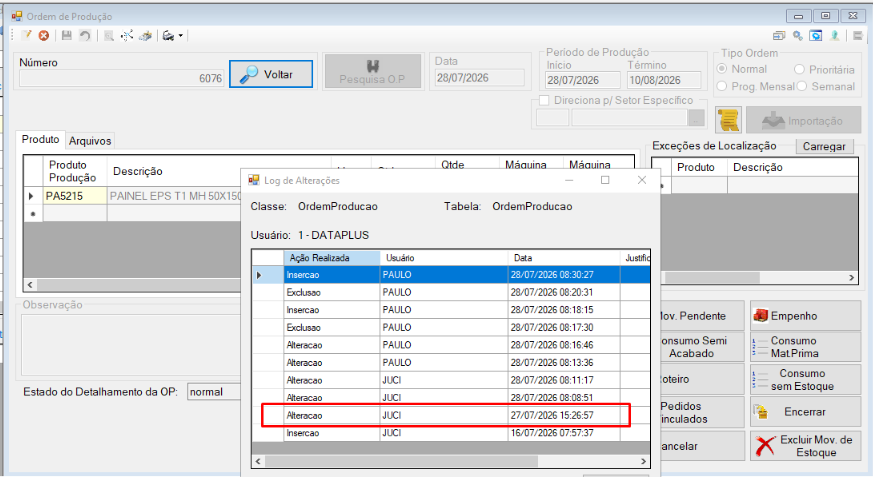873x477 pixels.
Task: Click the red cancel icon in the toolbar
Action: point(43,36)
